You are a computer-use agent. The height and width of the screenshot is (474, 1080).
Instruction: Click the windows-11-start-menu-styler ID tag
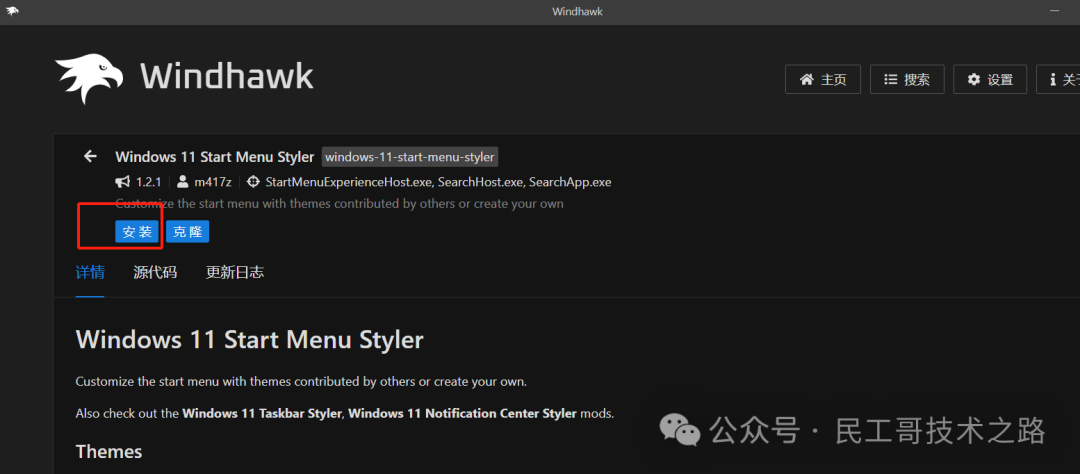(410, 157)
